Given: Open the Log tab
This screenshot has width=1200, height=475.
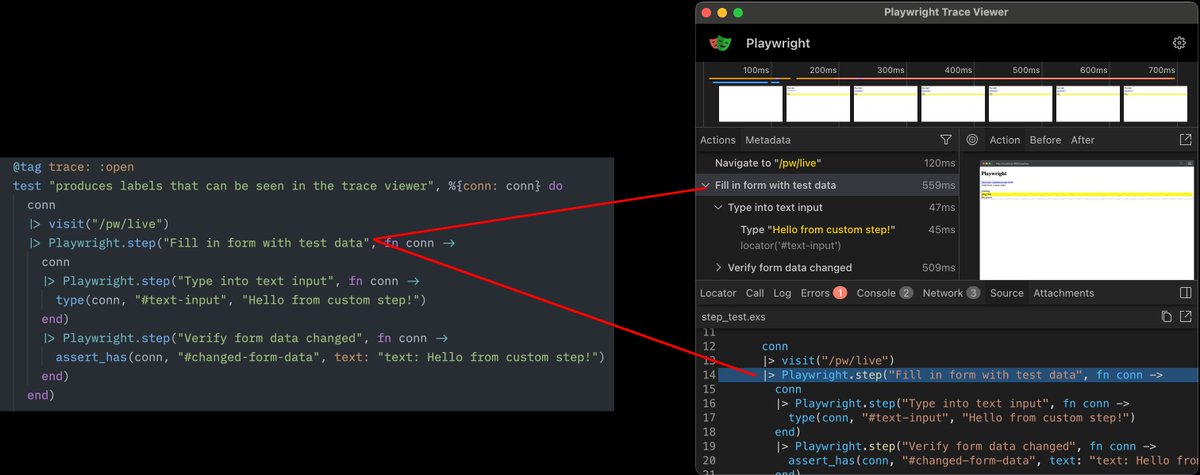Looking at the screenshot, I should click(782, 293).
